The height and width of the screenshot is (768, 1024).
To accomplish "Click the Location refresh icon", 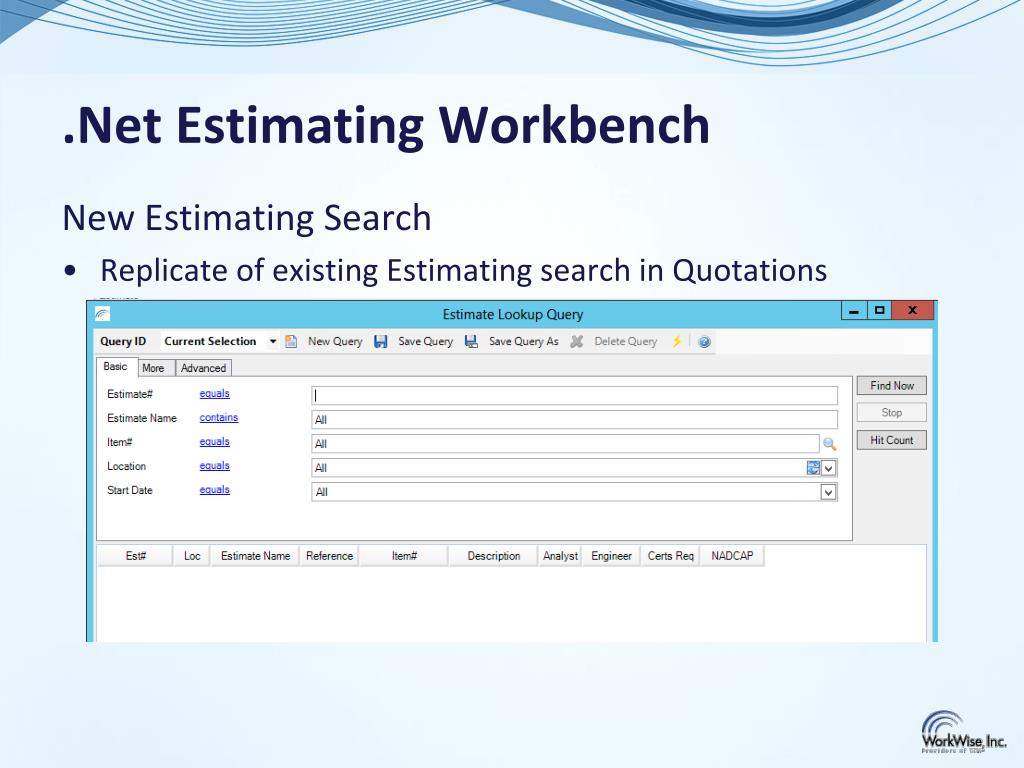I will (813, 468).
